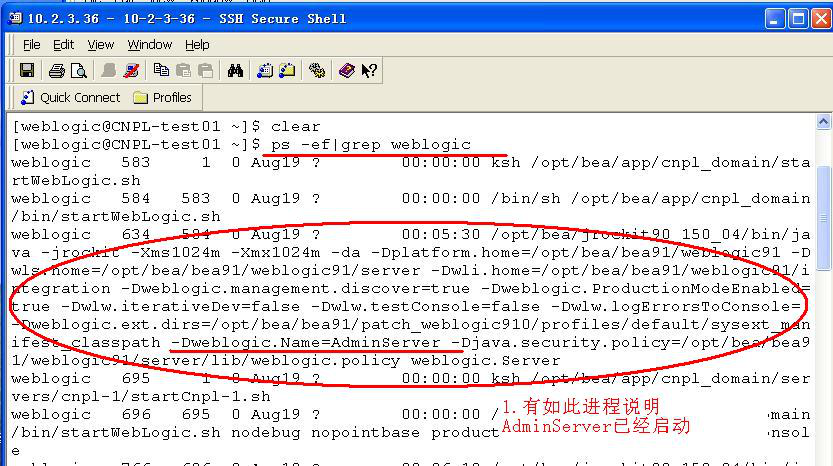The image size is (833, 466).
Task: Click the first Paste clipboard icon
Action: coord(183,70)
